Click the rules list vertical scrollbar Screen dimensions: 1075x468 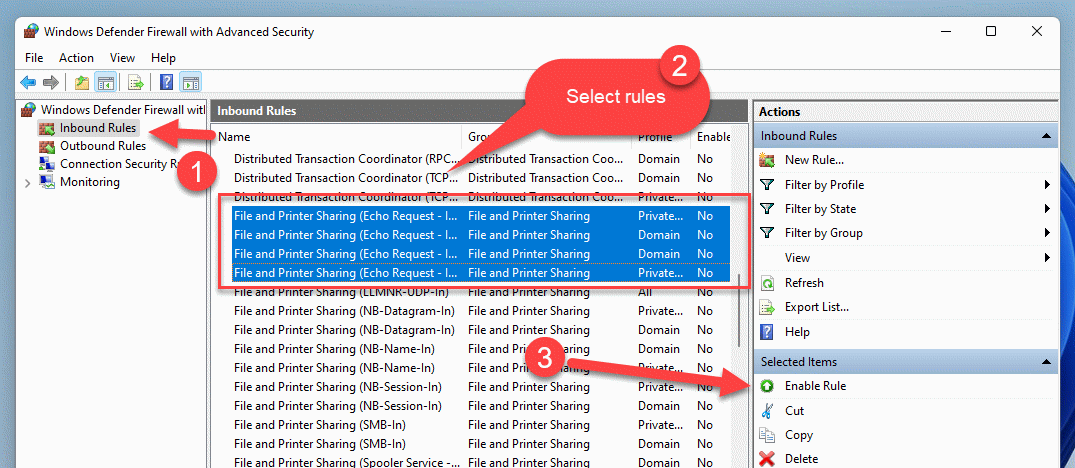pyautogui.click(x=740, y=310)
